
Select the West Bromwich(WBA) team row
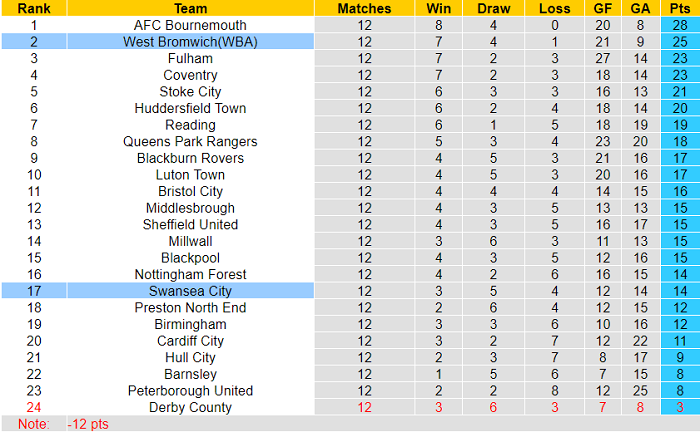coord(190,42)
